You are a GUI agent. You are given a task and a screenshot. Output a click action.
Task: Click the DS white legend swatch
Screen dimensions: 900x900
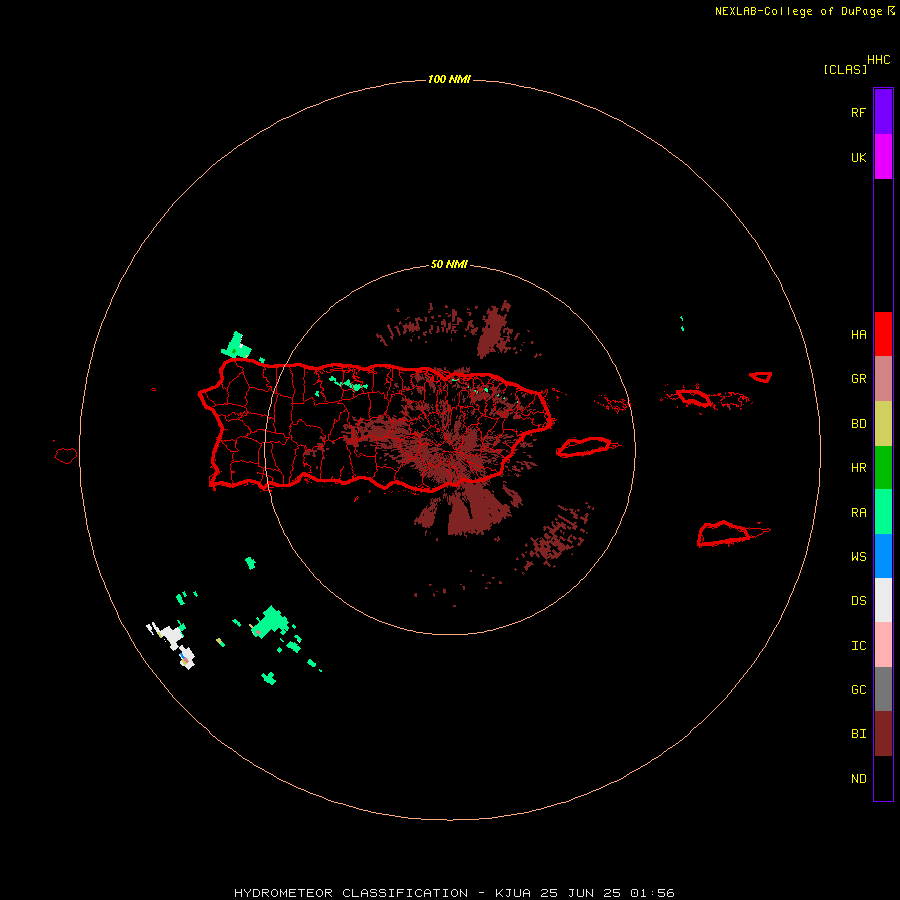[883, 600]
